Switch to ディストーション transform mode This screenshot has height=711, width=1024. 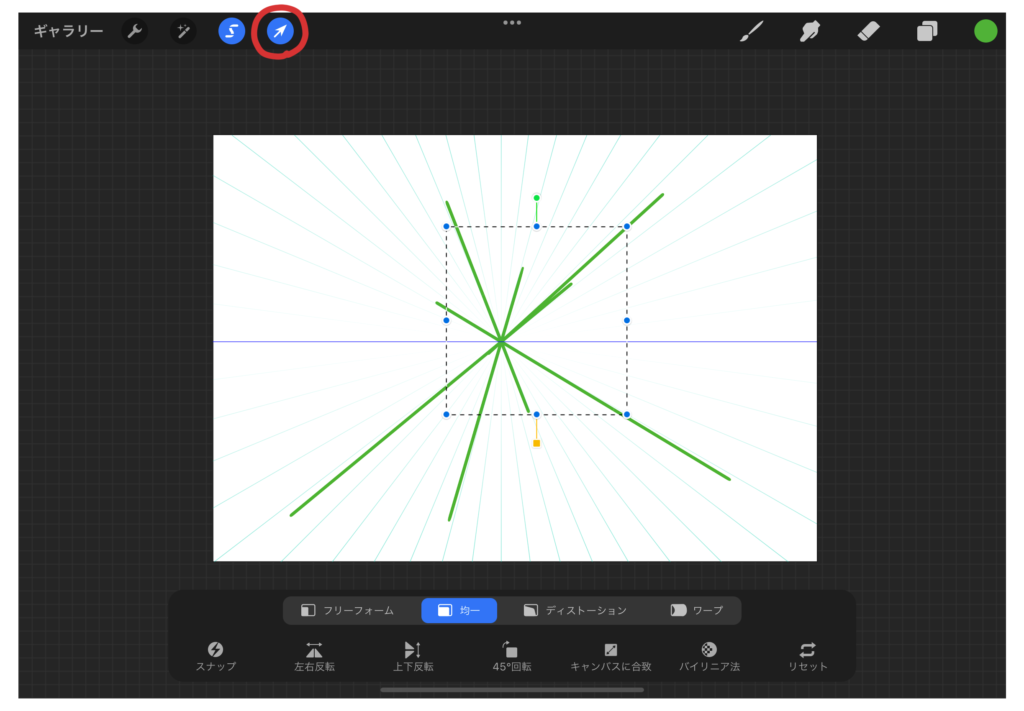coord(575,610)
